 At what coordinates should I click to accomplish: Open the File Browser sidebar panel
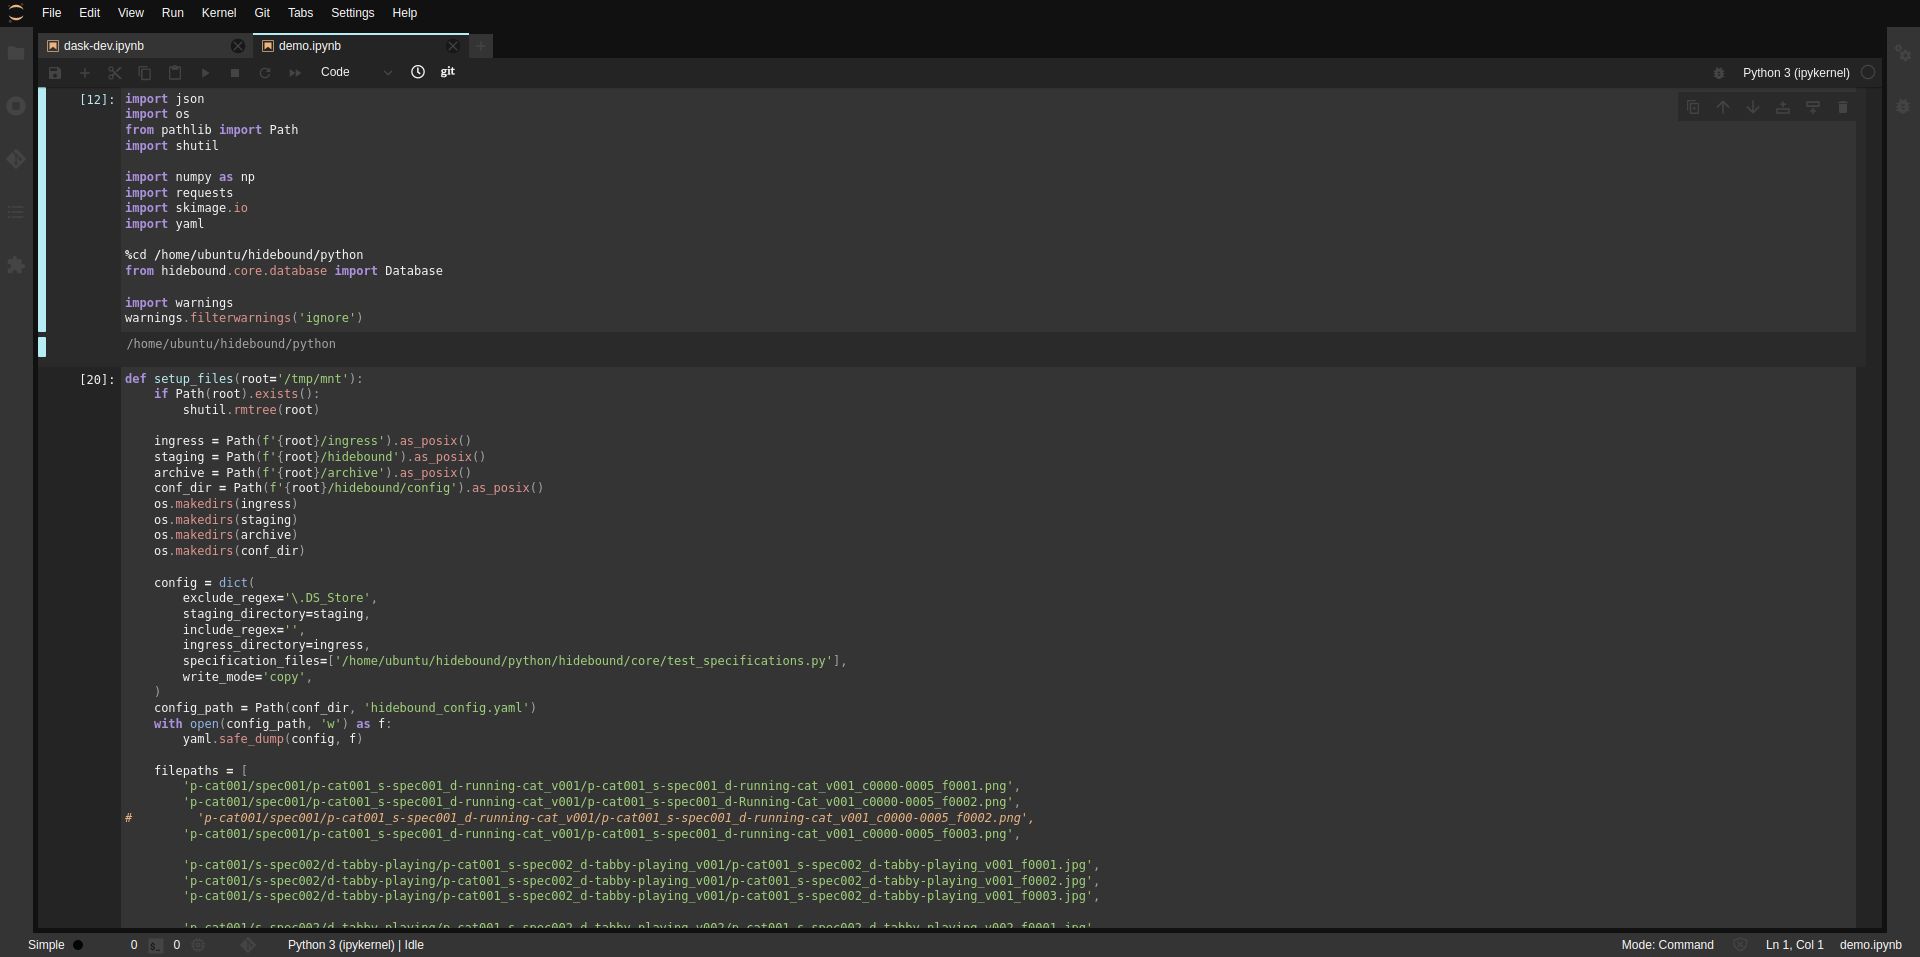point(16,53)
